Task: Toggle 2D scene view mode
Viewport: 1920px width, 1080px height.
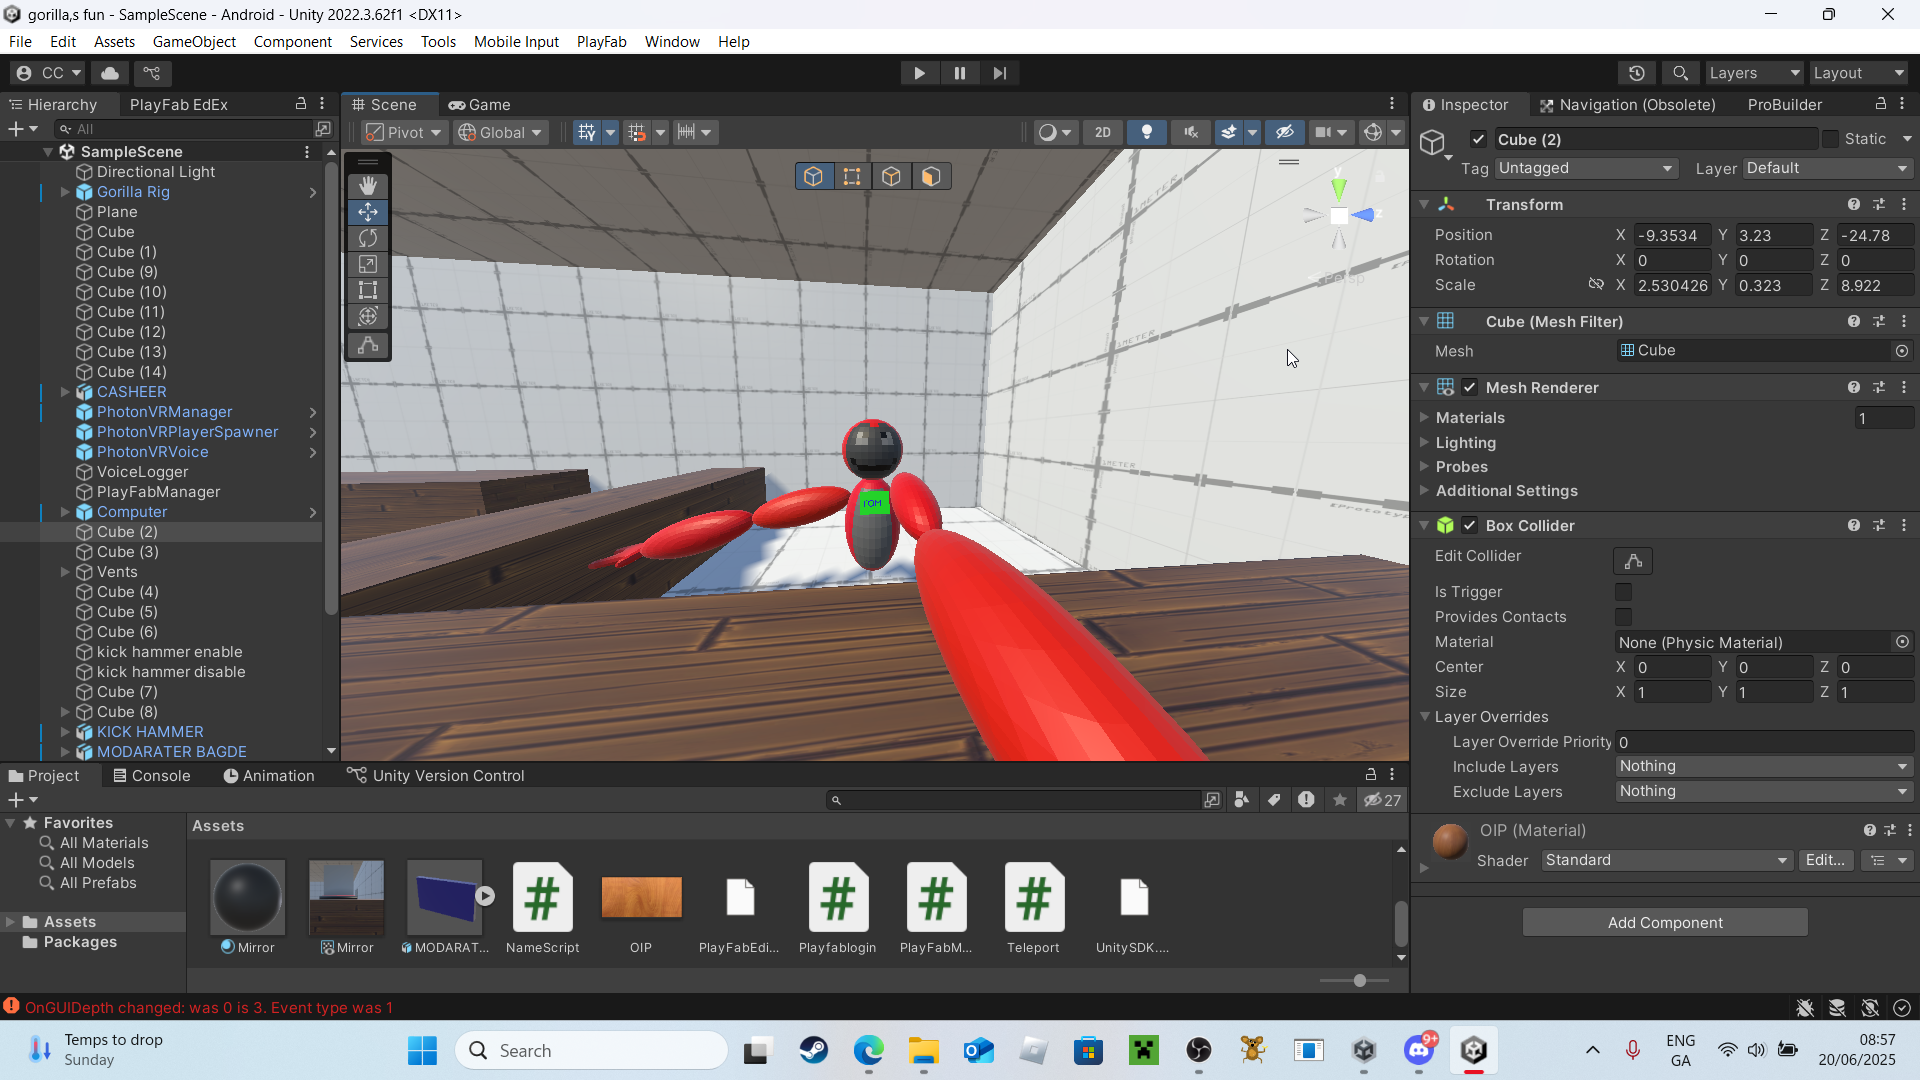Action: click(1102, 132)
